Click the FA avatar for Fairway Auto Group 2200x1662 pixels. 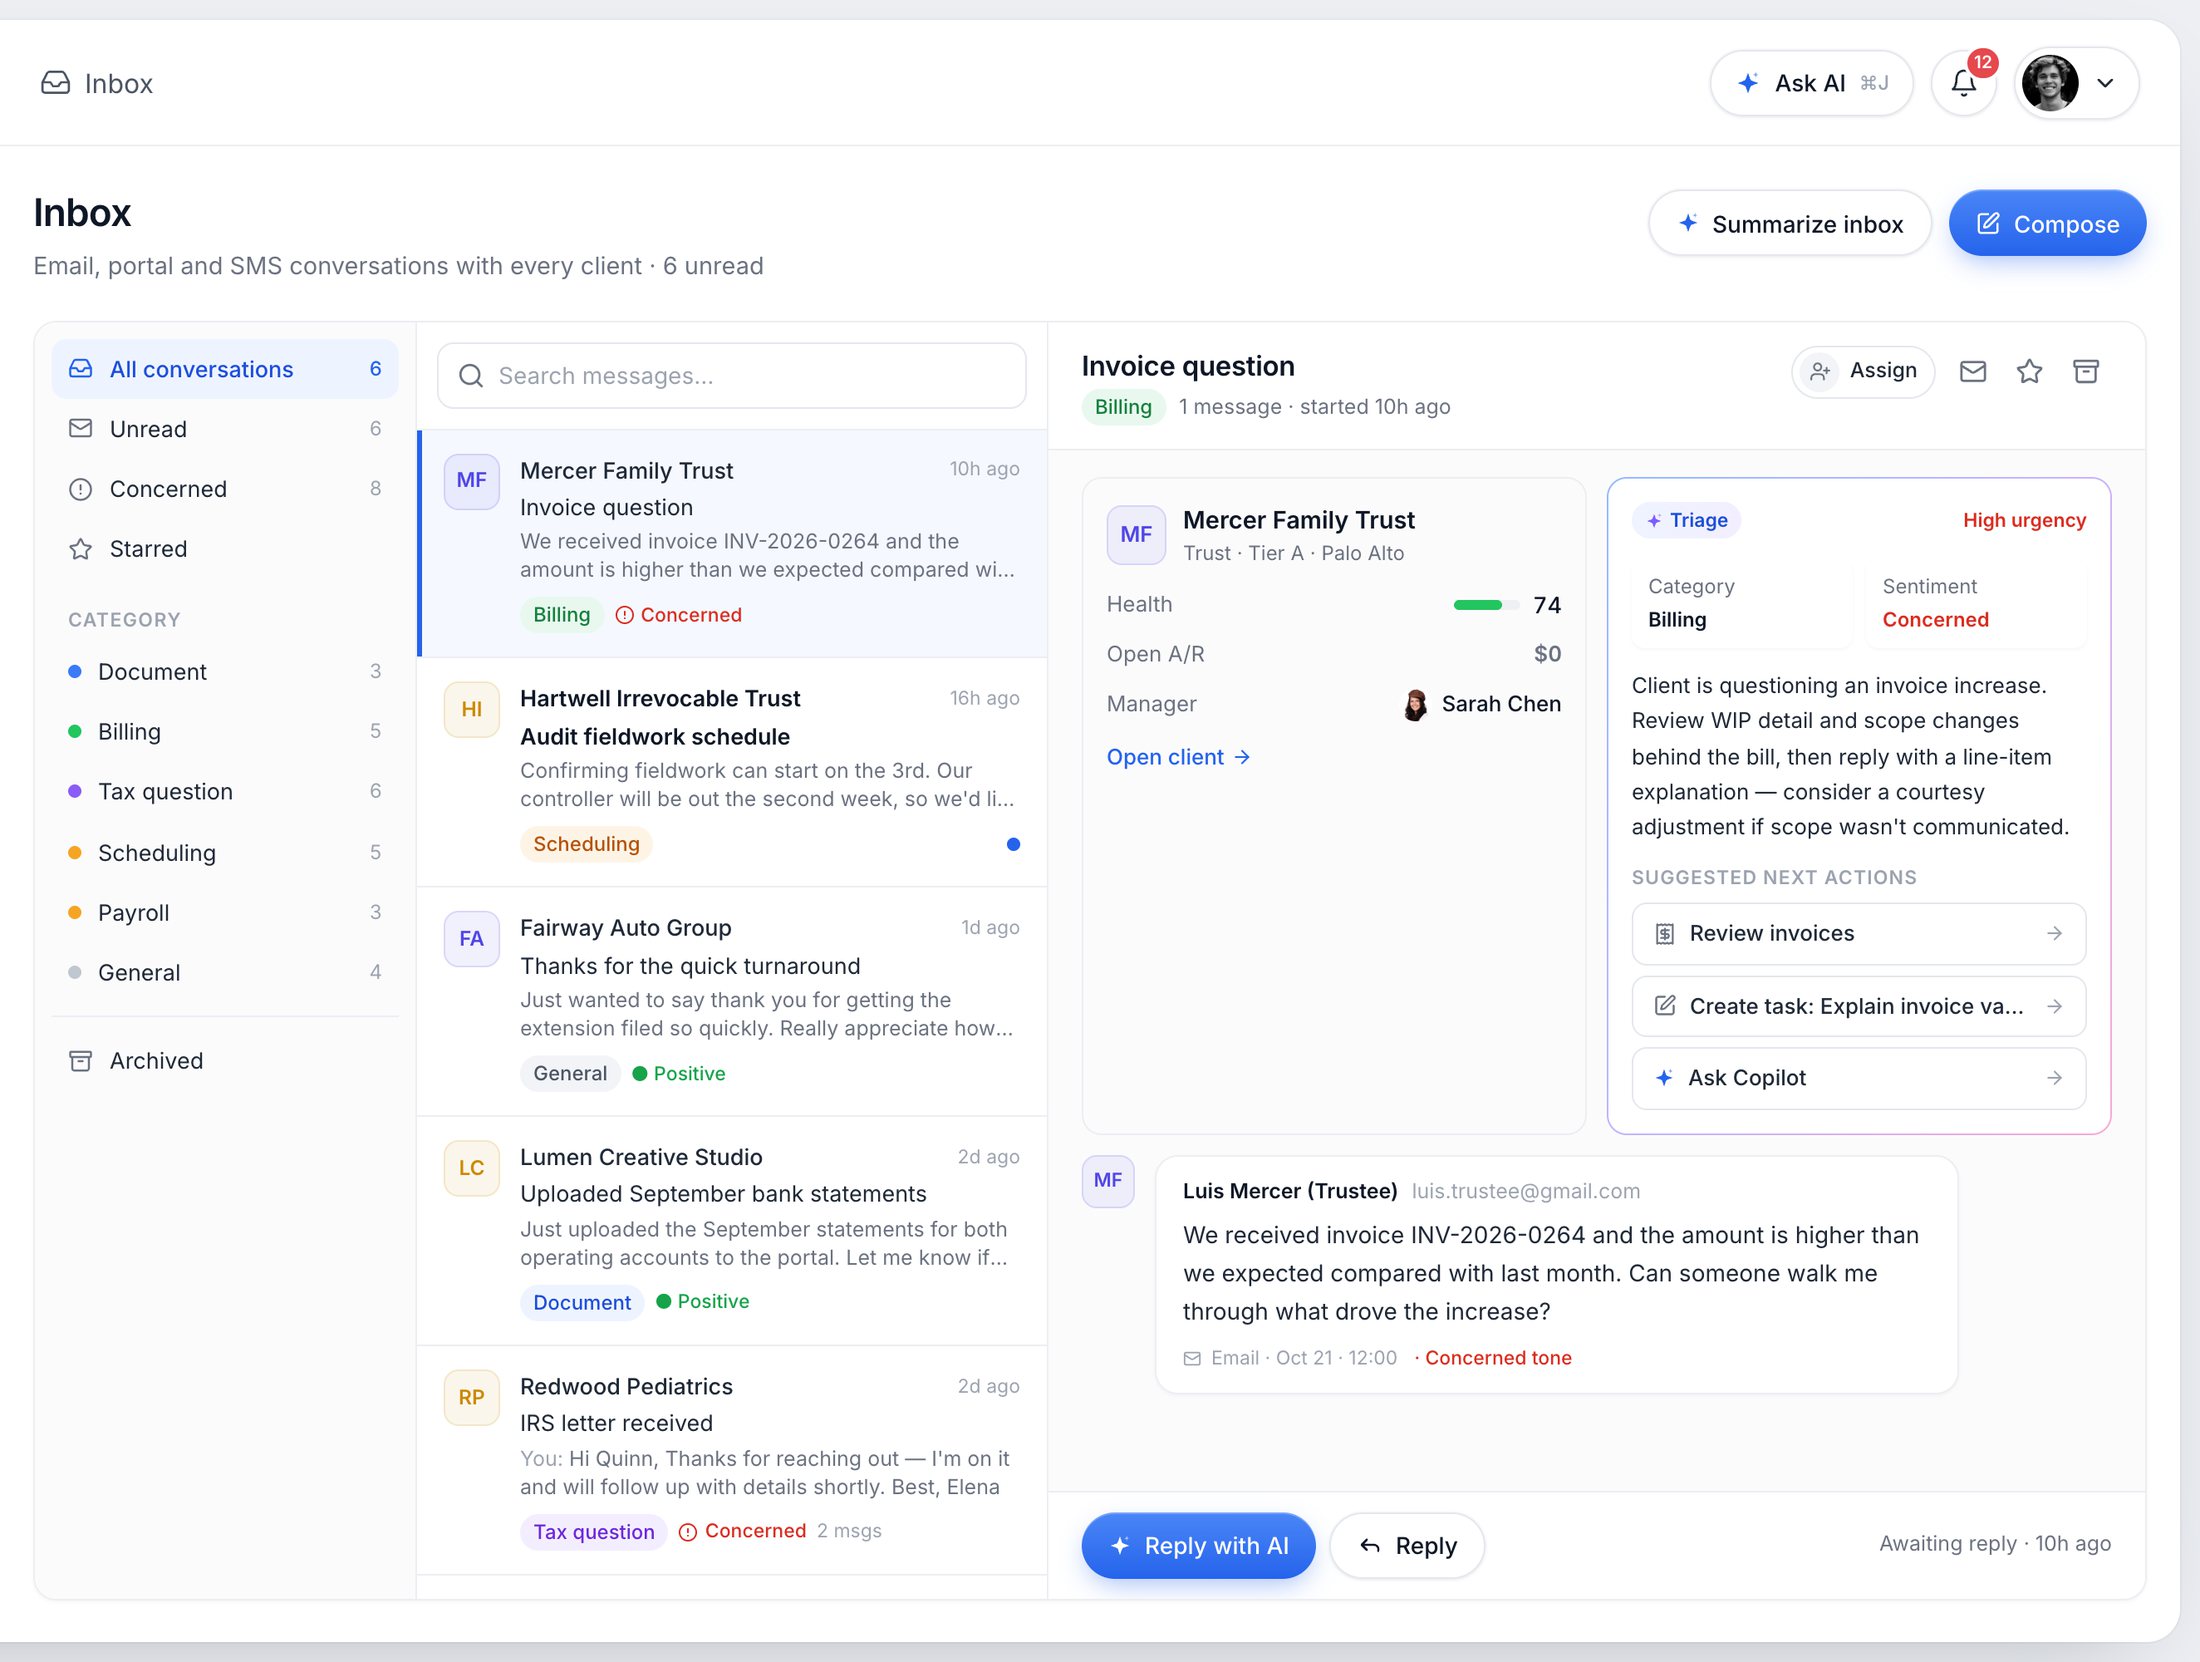(472, 939)
